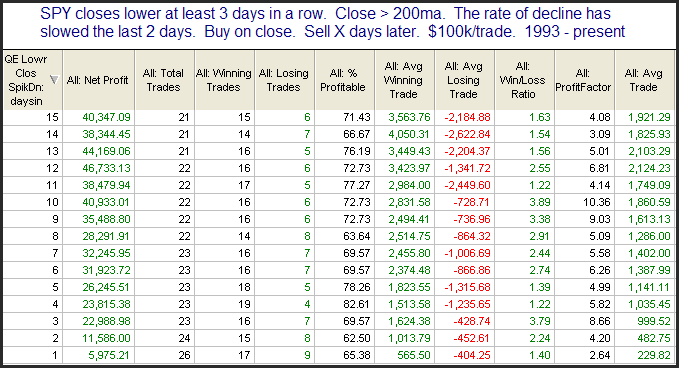The image size is (679, 368).
Task: Click avg trade value 2,103.29
Action: coord(650,151)
